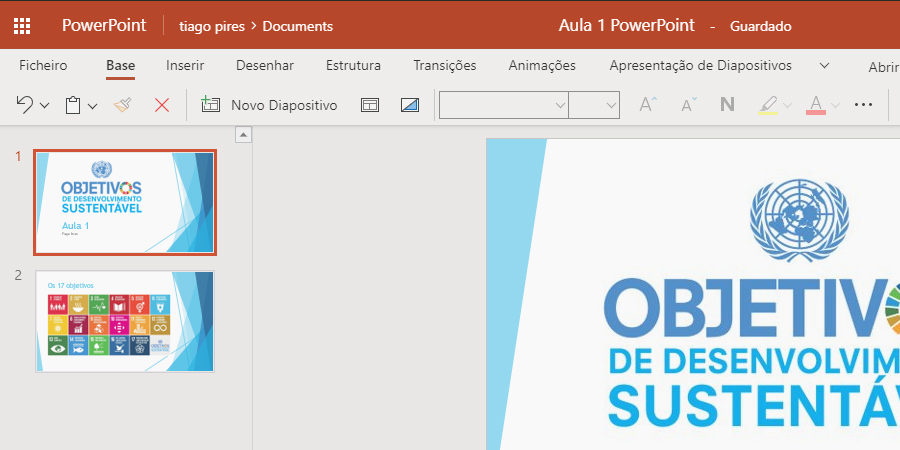Expand highlight color dropdown arrow
The image size is (900, 450).
tap(788, 106)
